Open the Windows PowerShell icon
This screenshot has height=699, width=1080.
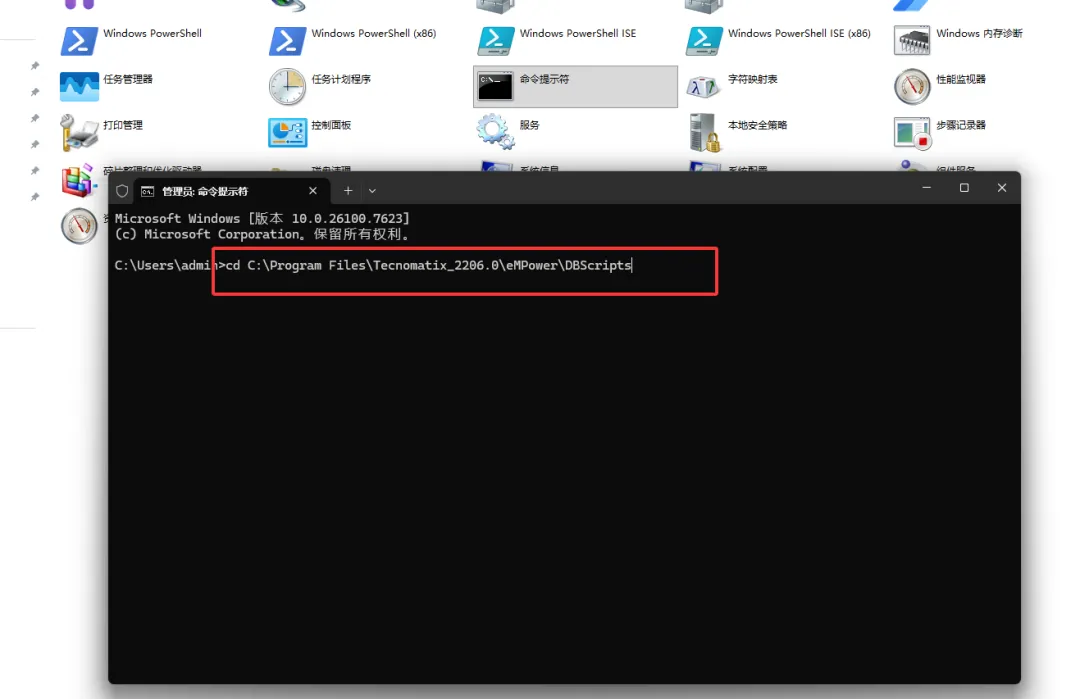(79, 41)
